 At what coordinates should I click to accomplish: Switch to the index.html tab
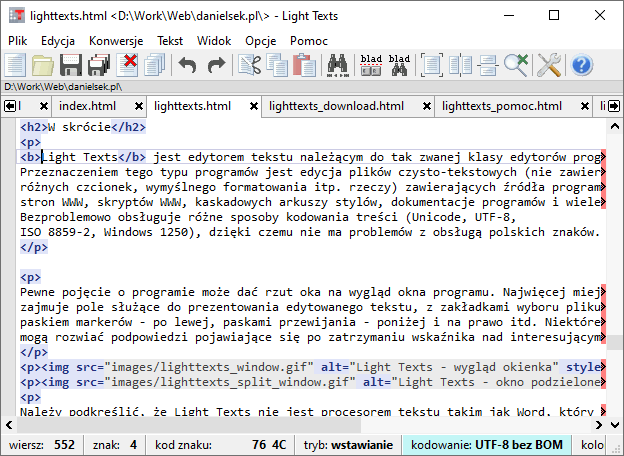coord(87,106)
